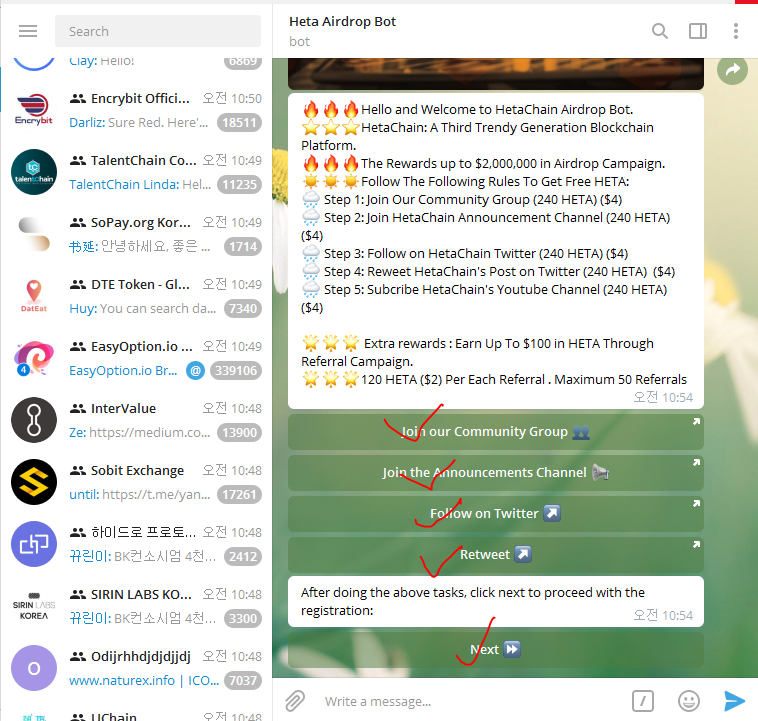Image resolution: width=758 pixels, height=721 pixels.
Task: Click the Next button
Action: point(496,649)
